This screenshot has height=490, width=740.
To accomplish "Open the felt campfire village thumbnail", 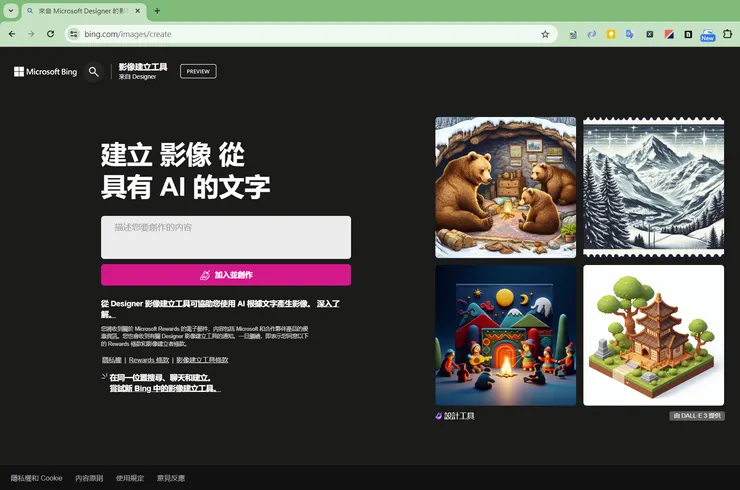I will click(x=505, y=335).
